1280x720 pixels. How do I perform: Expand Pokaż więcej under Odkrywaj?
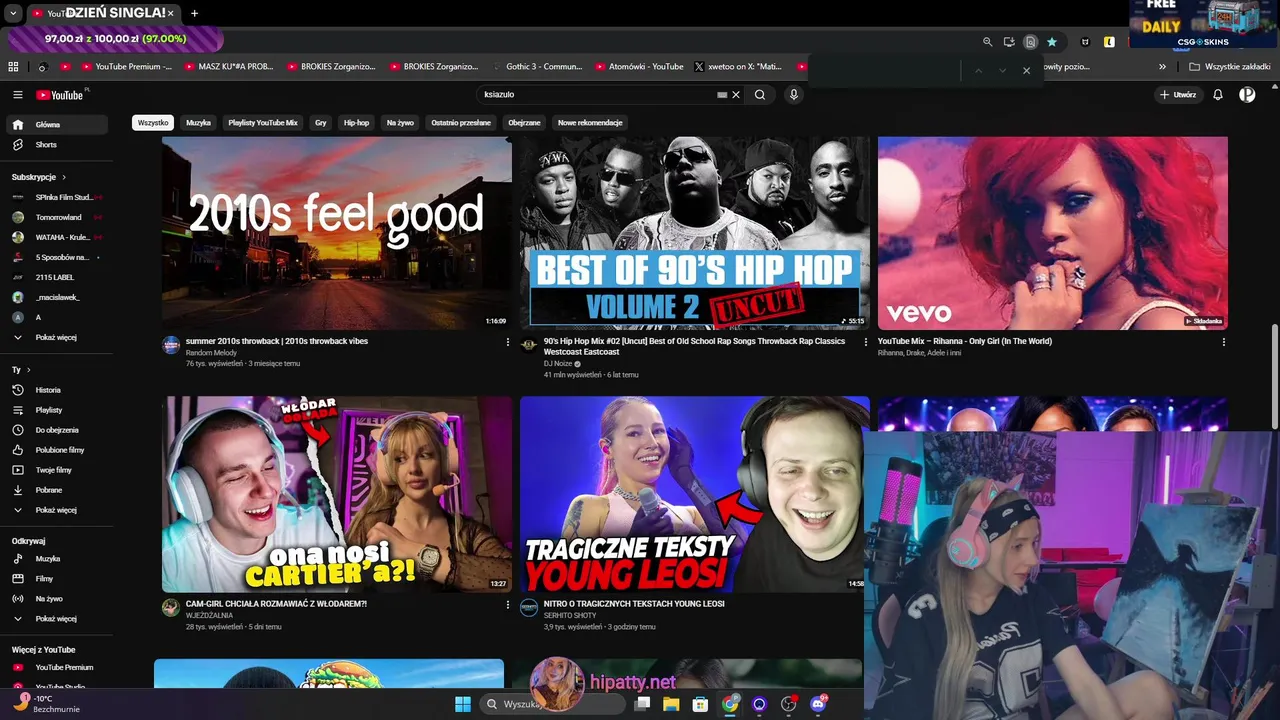(55, 618)
